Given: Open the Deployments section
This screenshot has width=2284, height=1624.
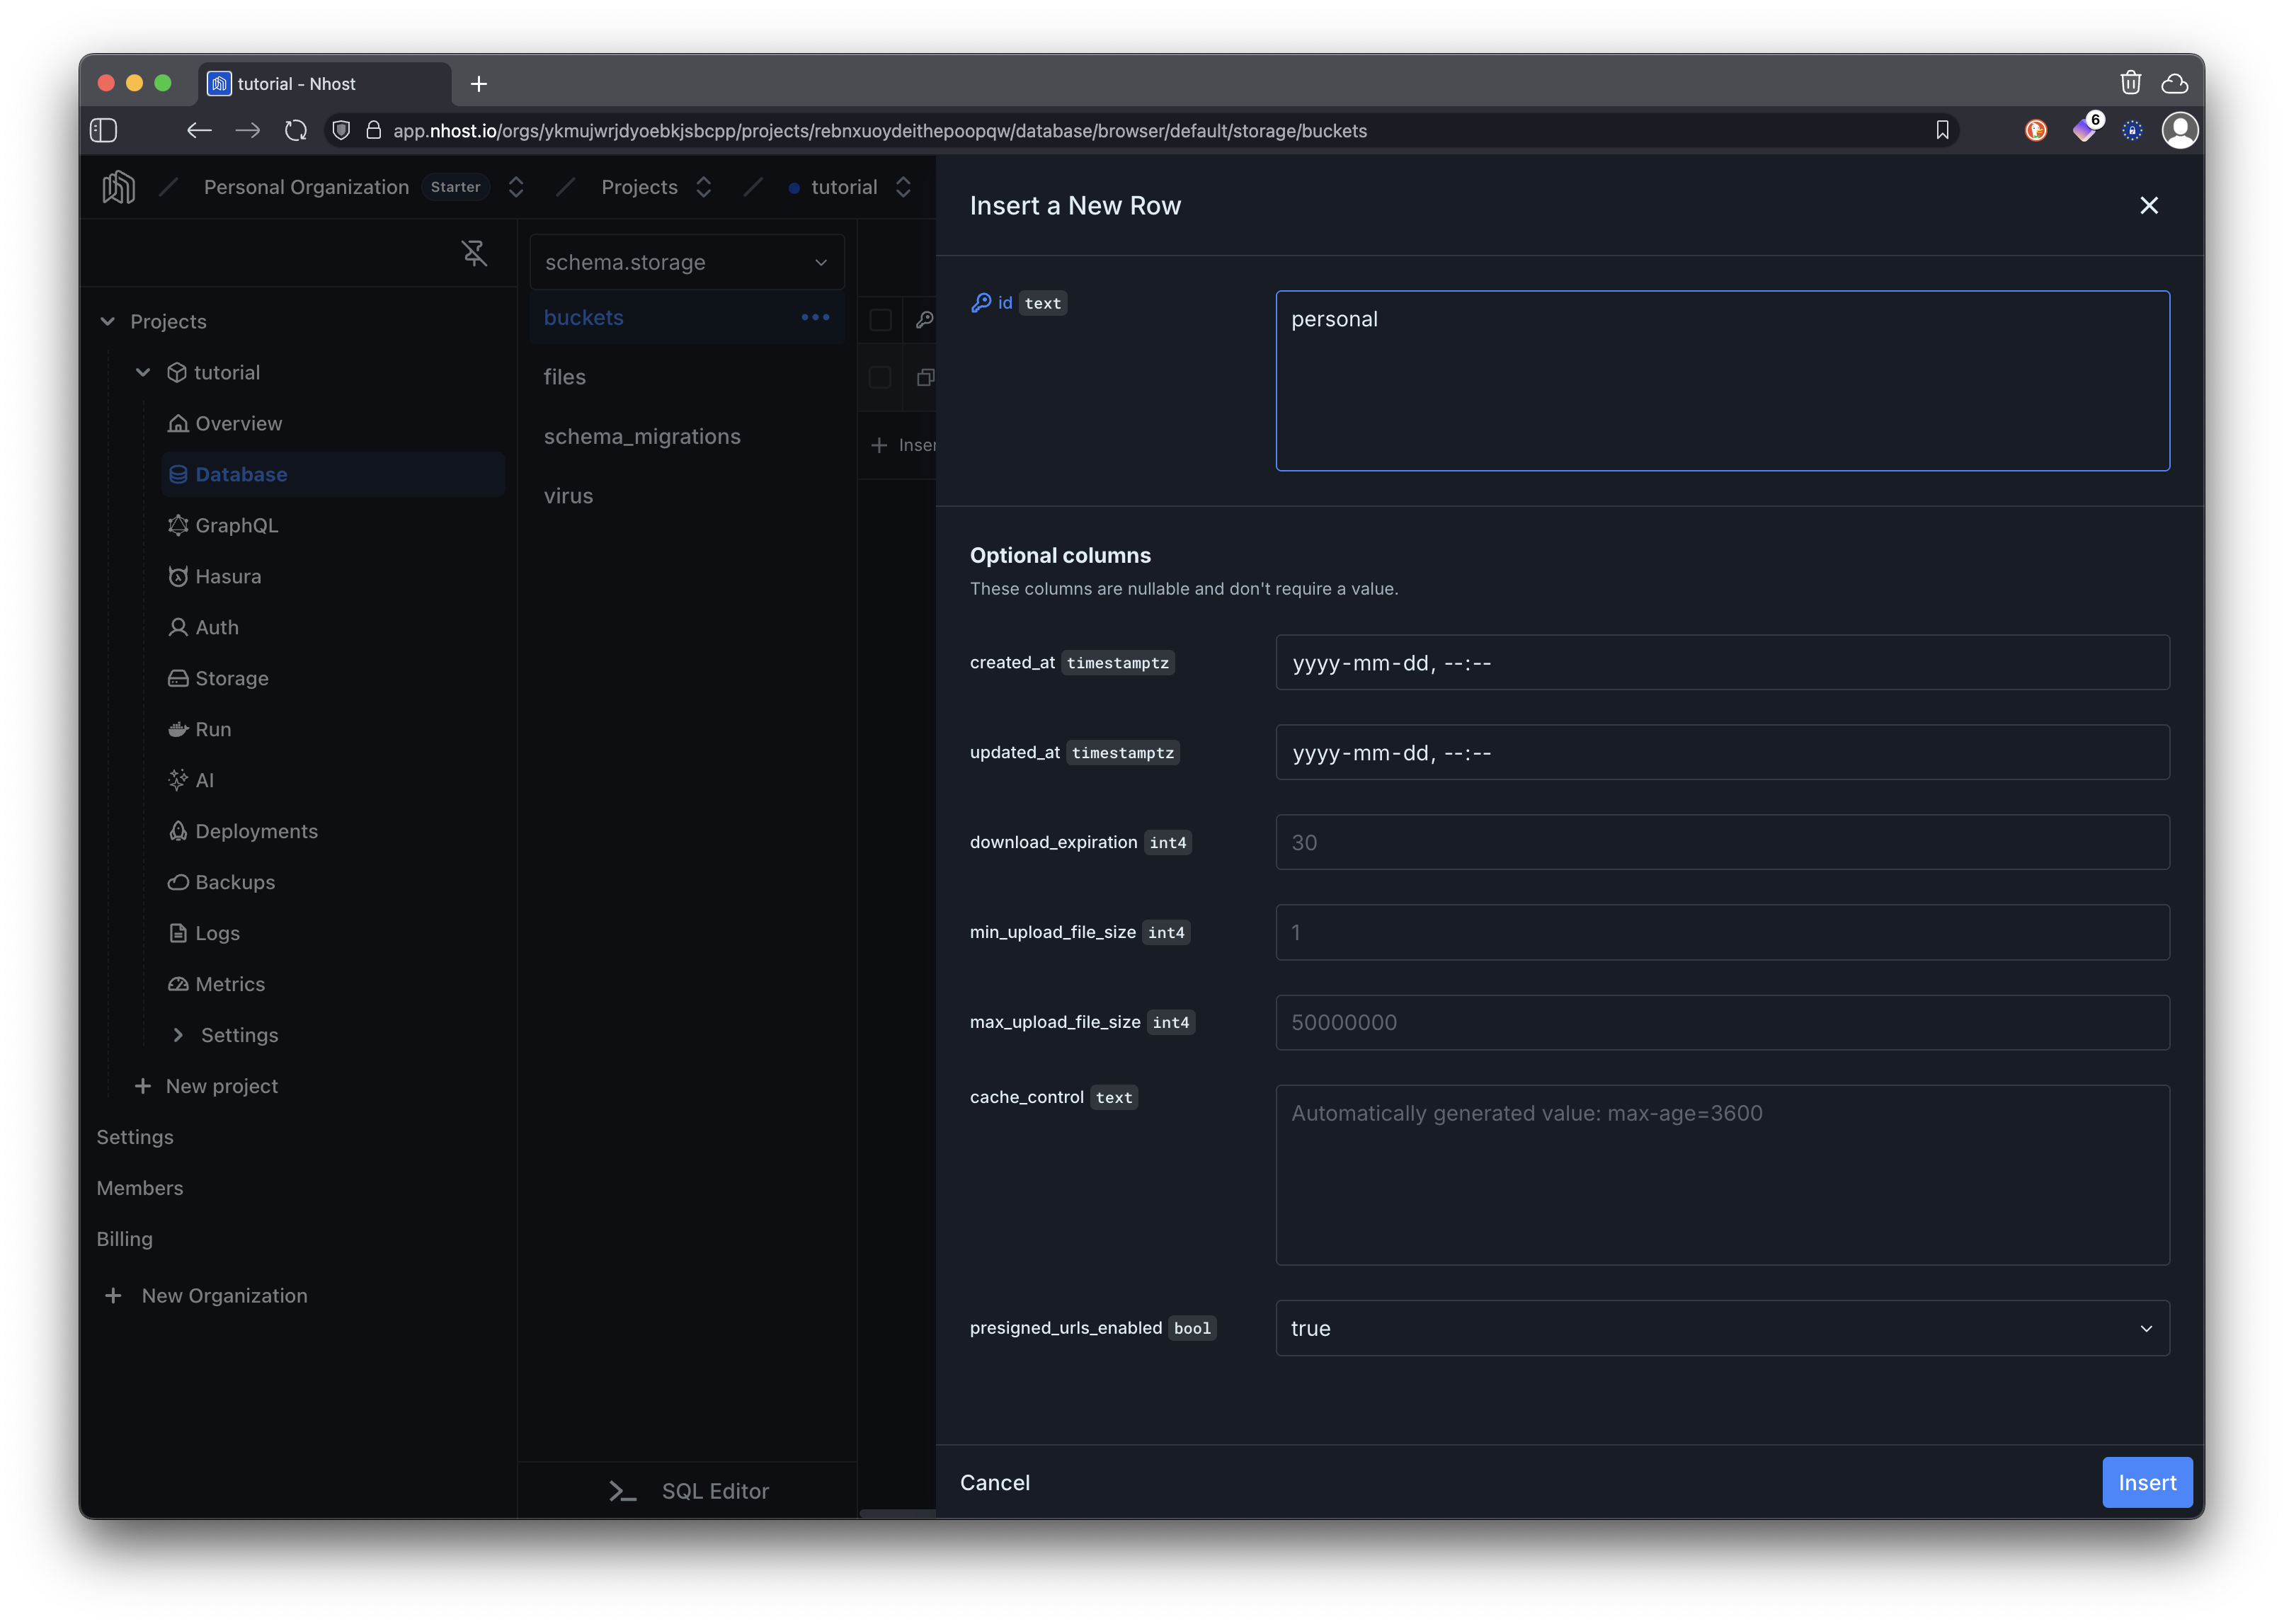Looking at the screenshot, I should pos(256,831).
